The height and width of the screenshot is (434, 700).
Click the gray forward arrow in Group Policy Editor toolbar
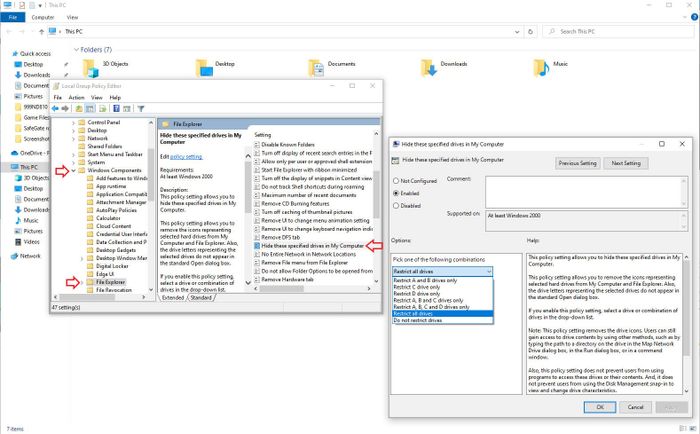pyautogui.click(x=65, y=108)
